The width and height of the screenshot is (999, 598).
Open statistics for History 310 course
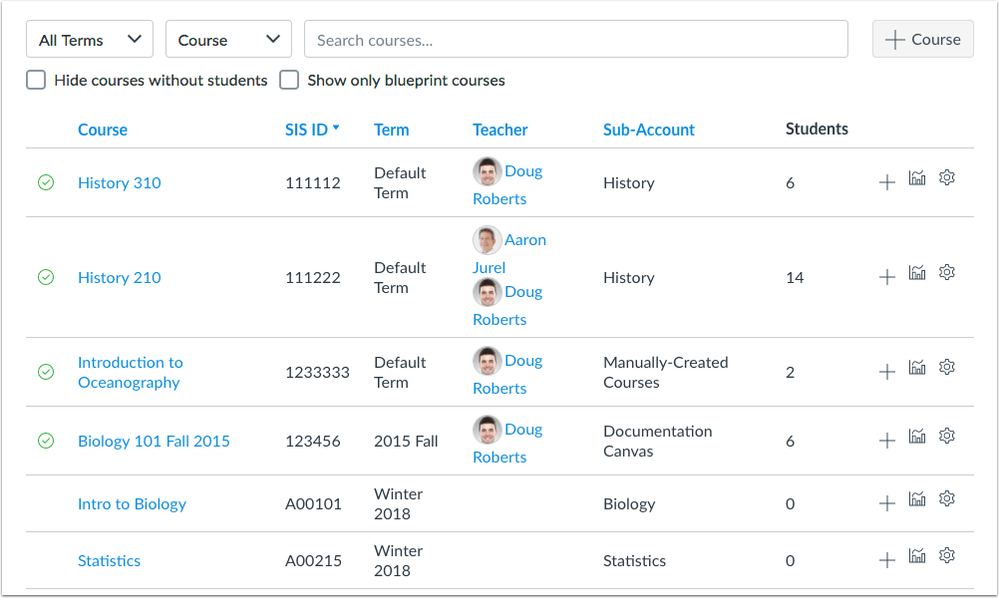917,182
